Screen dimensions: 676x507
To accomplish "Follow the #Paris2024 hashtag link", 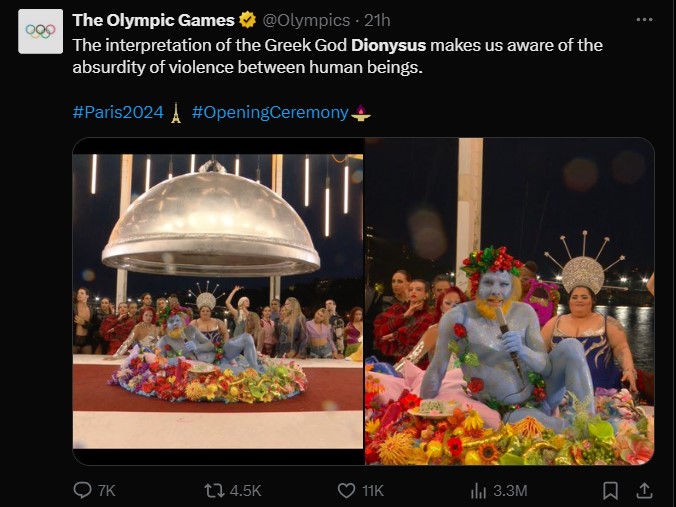I will click(117, 112).
